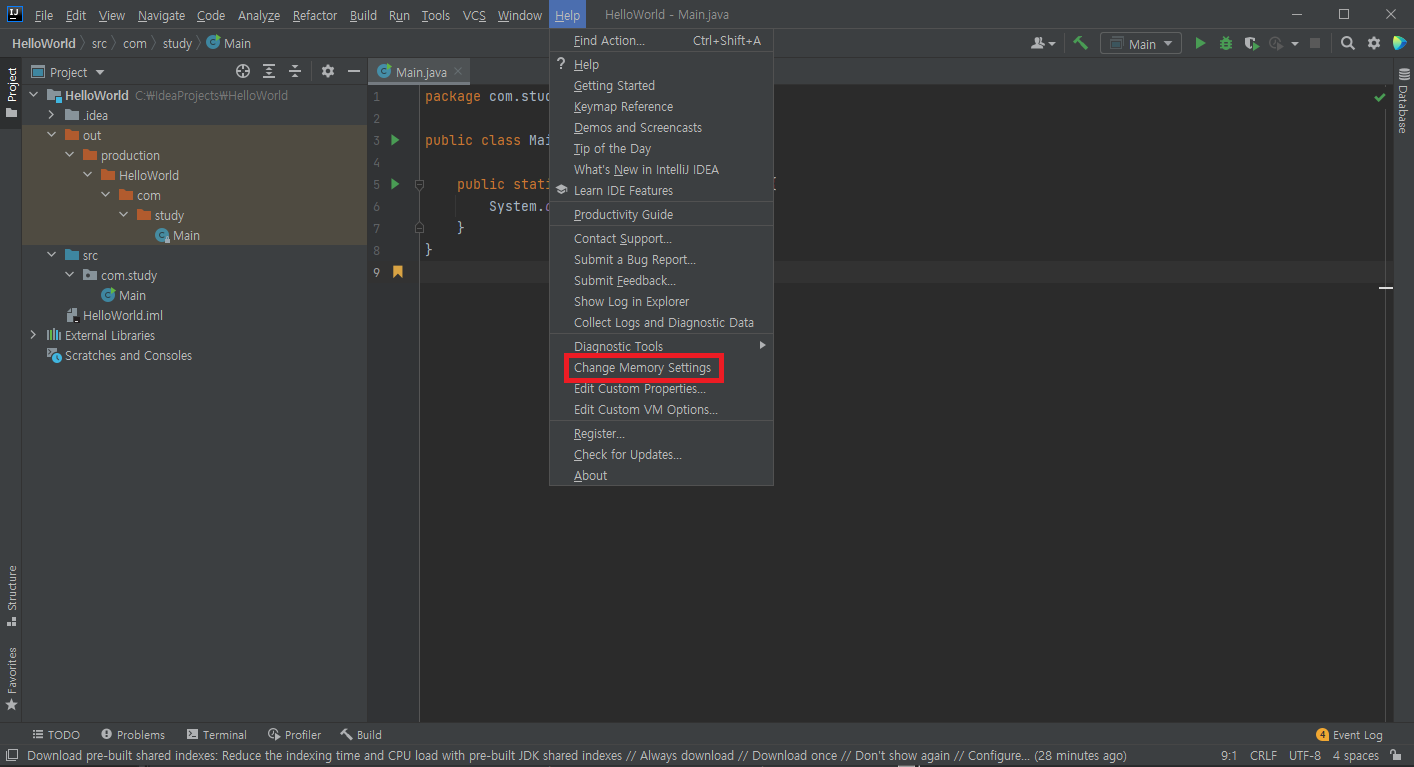Image resolution: width=1414 pixels, height=767 pixels.
Task: Click About in the Help menu
Action: (661, 475)
